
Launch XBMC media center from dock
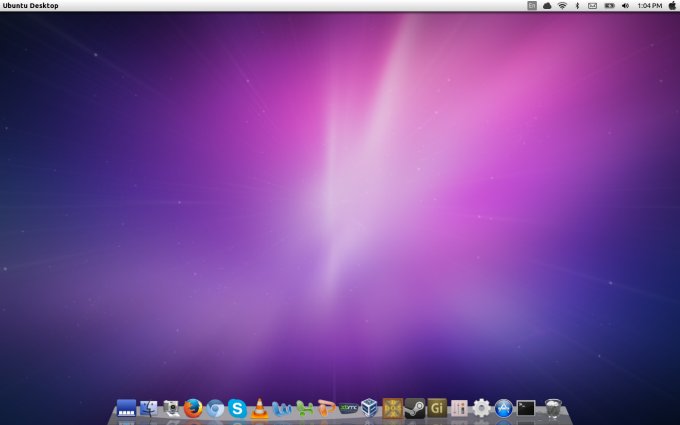(x=348, y=408)
